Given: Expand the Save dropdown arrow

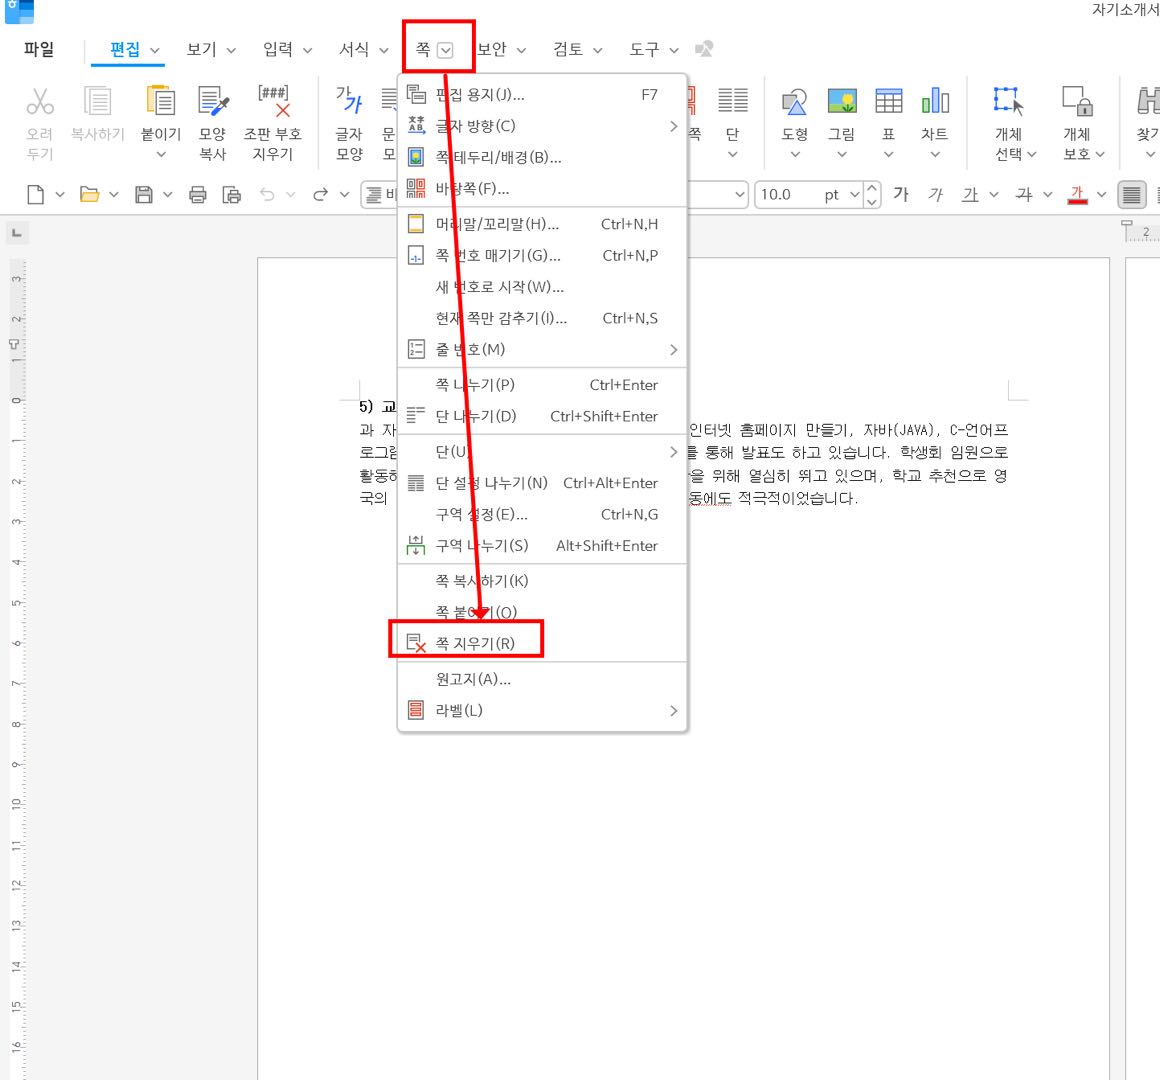Looking at the screenshot, I should (168, 195).
